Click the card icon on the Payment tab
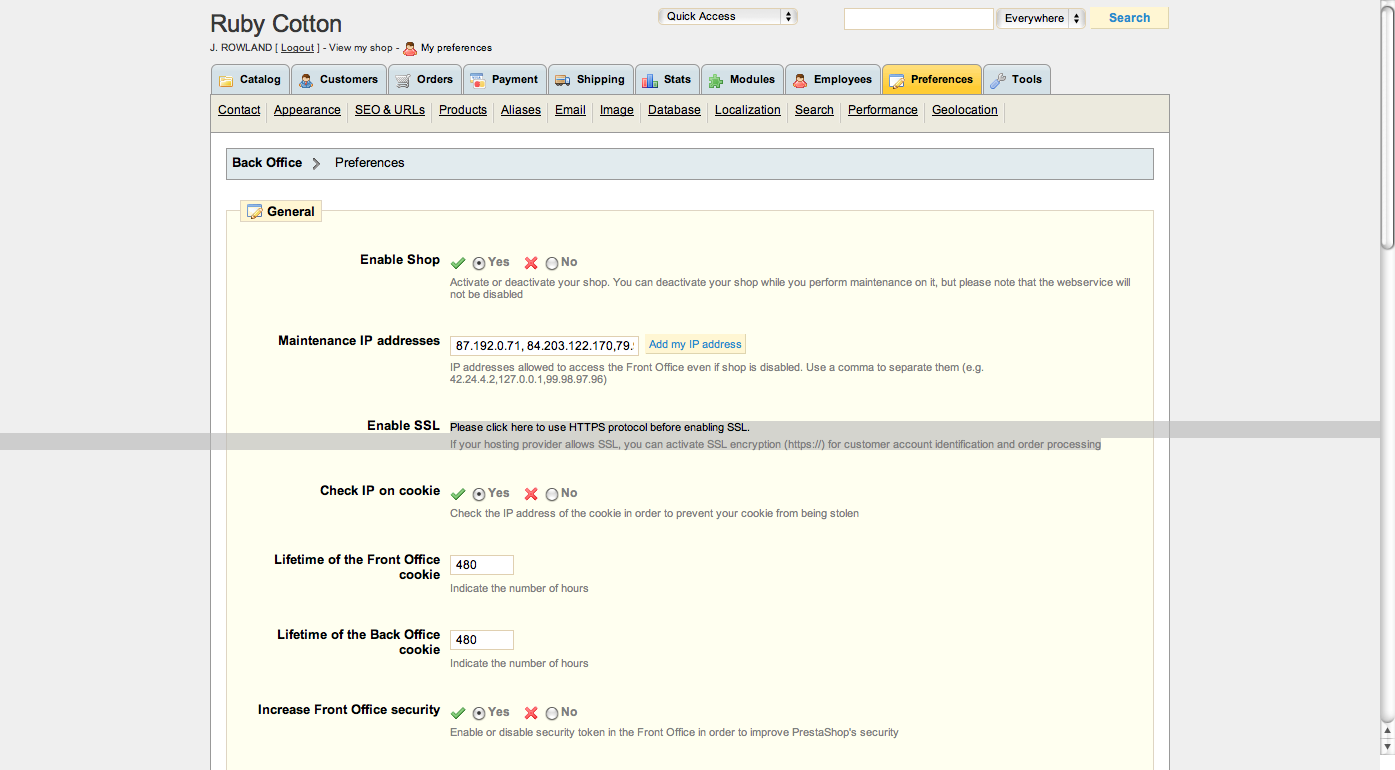This screenshot has width=1395, height=770. pyautogui.click(x=478, y=80)
